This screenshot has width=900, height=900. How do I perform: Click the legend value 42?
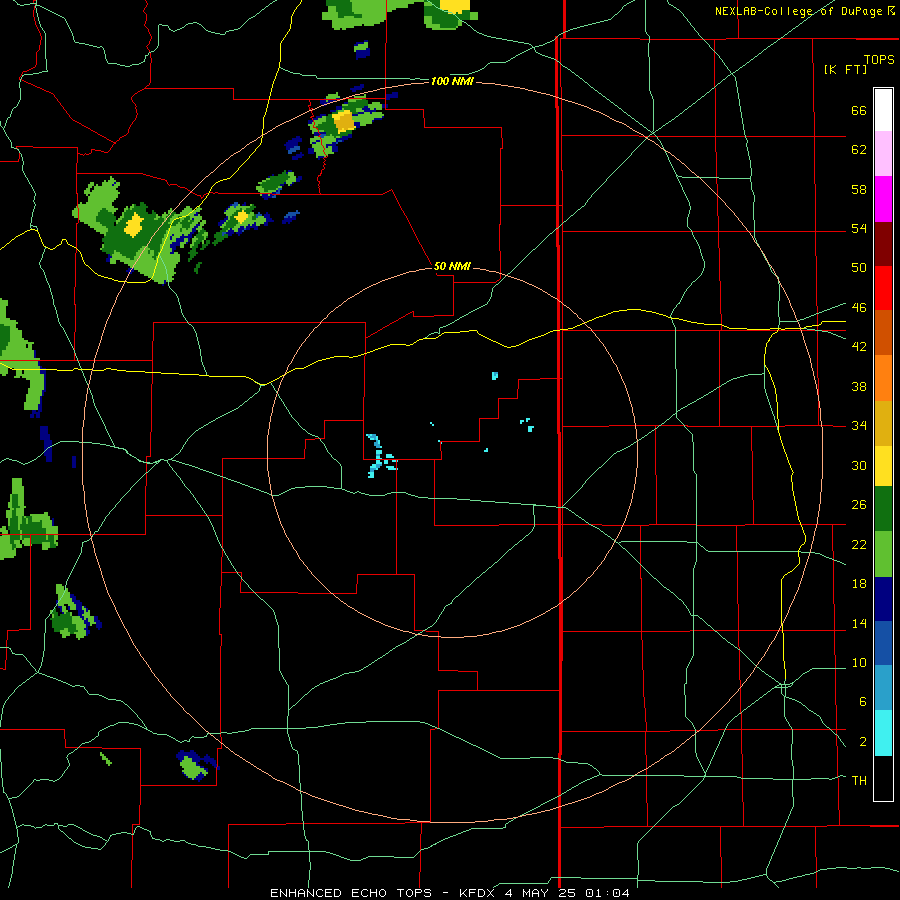858,347
